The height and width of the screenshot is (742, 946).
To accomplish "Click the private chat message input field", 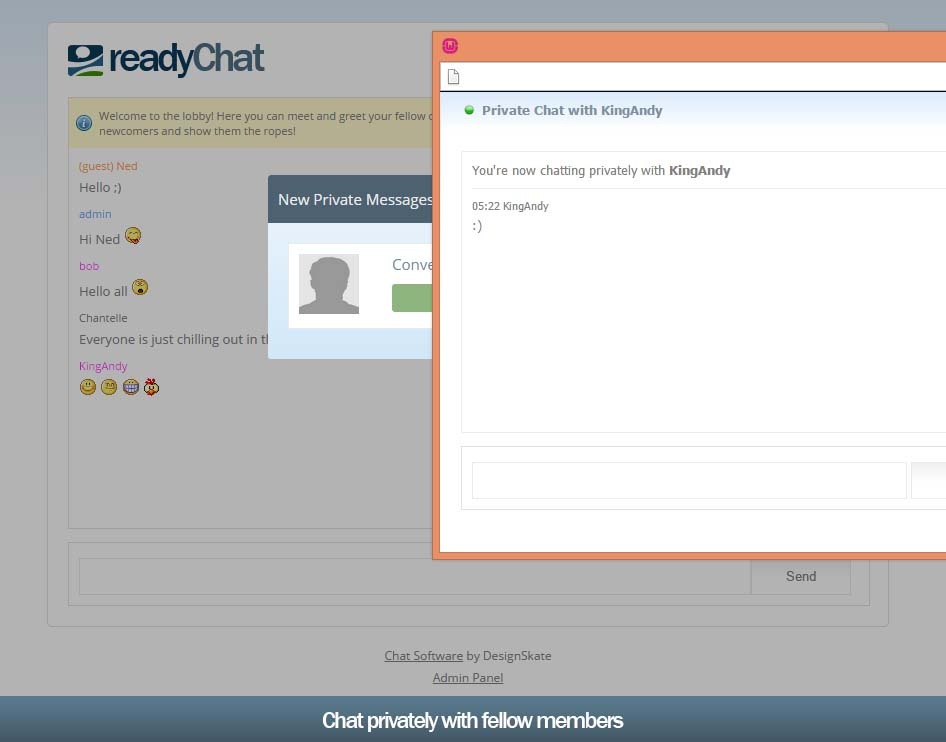I will [689, 480].
